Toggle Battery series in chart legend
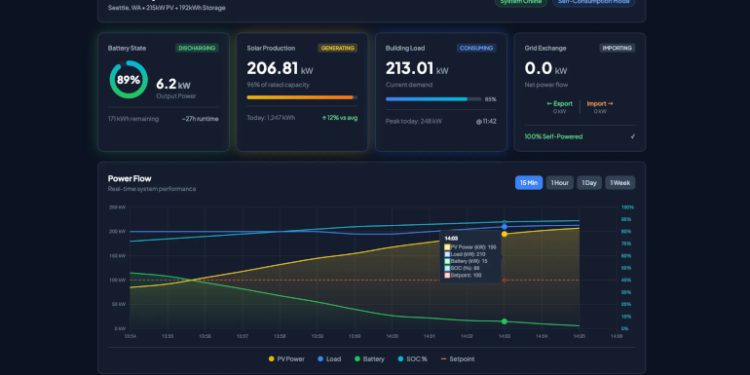750x375 pixels. (369, 359)
